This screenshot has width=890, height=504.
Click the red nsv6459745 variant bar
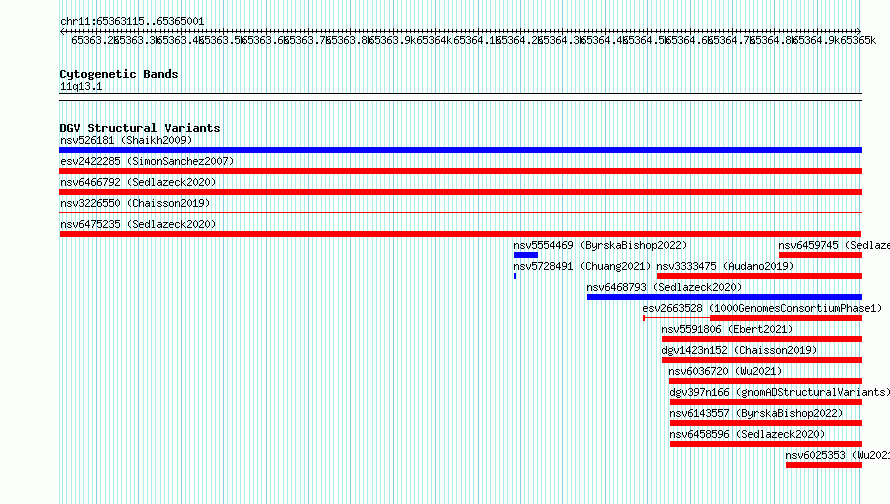coord(821,255)
